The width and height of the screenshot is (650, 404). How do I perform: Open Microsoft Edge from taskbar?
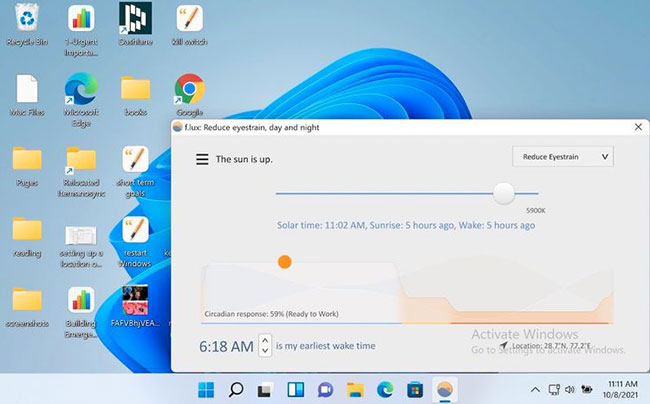pos(385,389)
